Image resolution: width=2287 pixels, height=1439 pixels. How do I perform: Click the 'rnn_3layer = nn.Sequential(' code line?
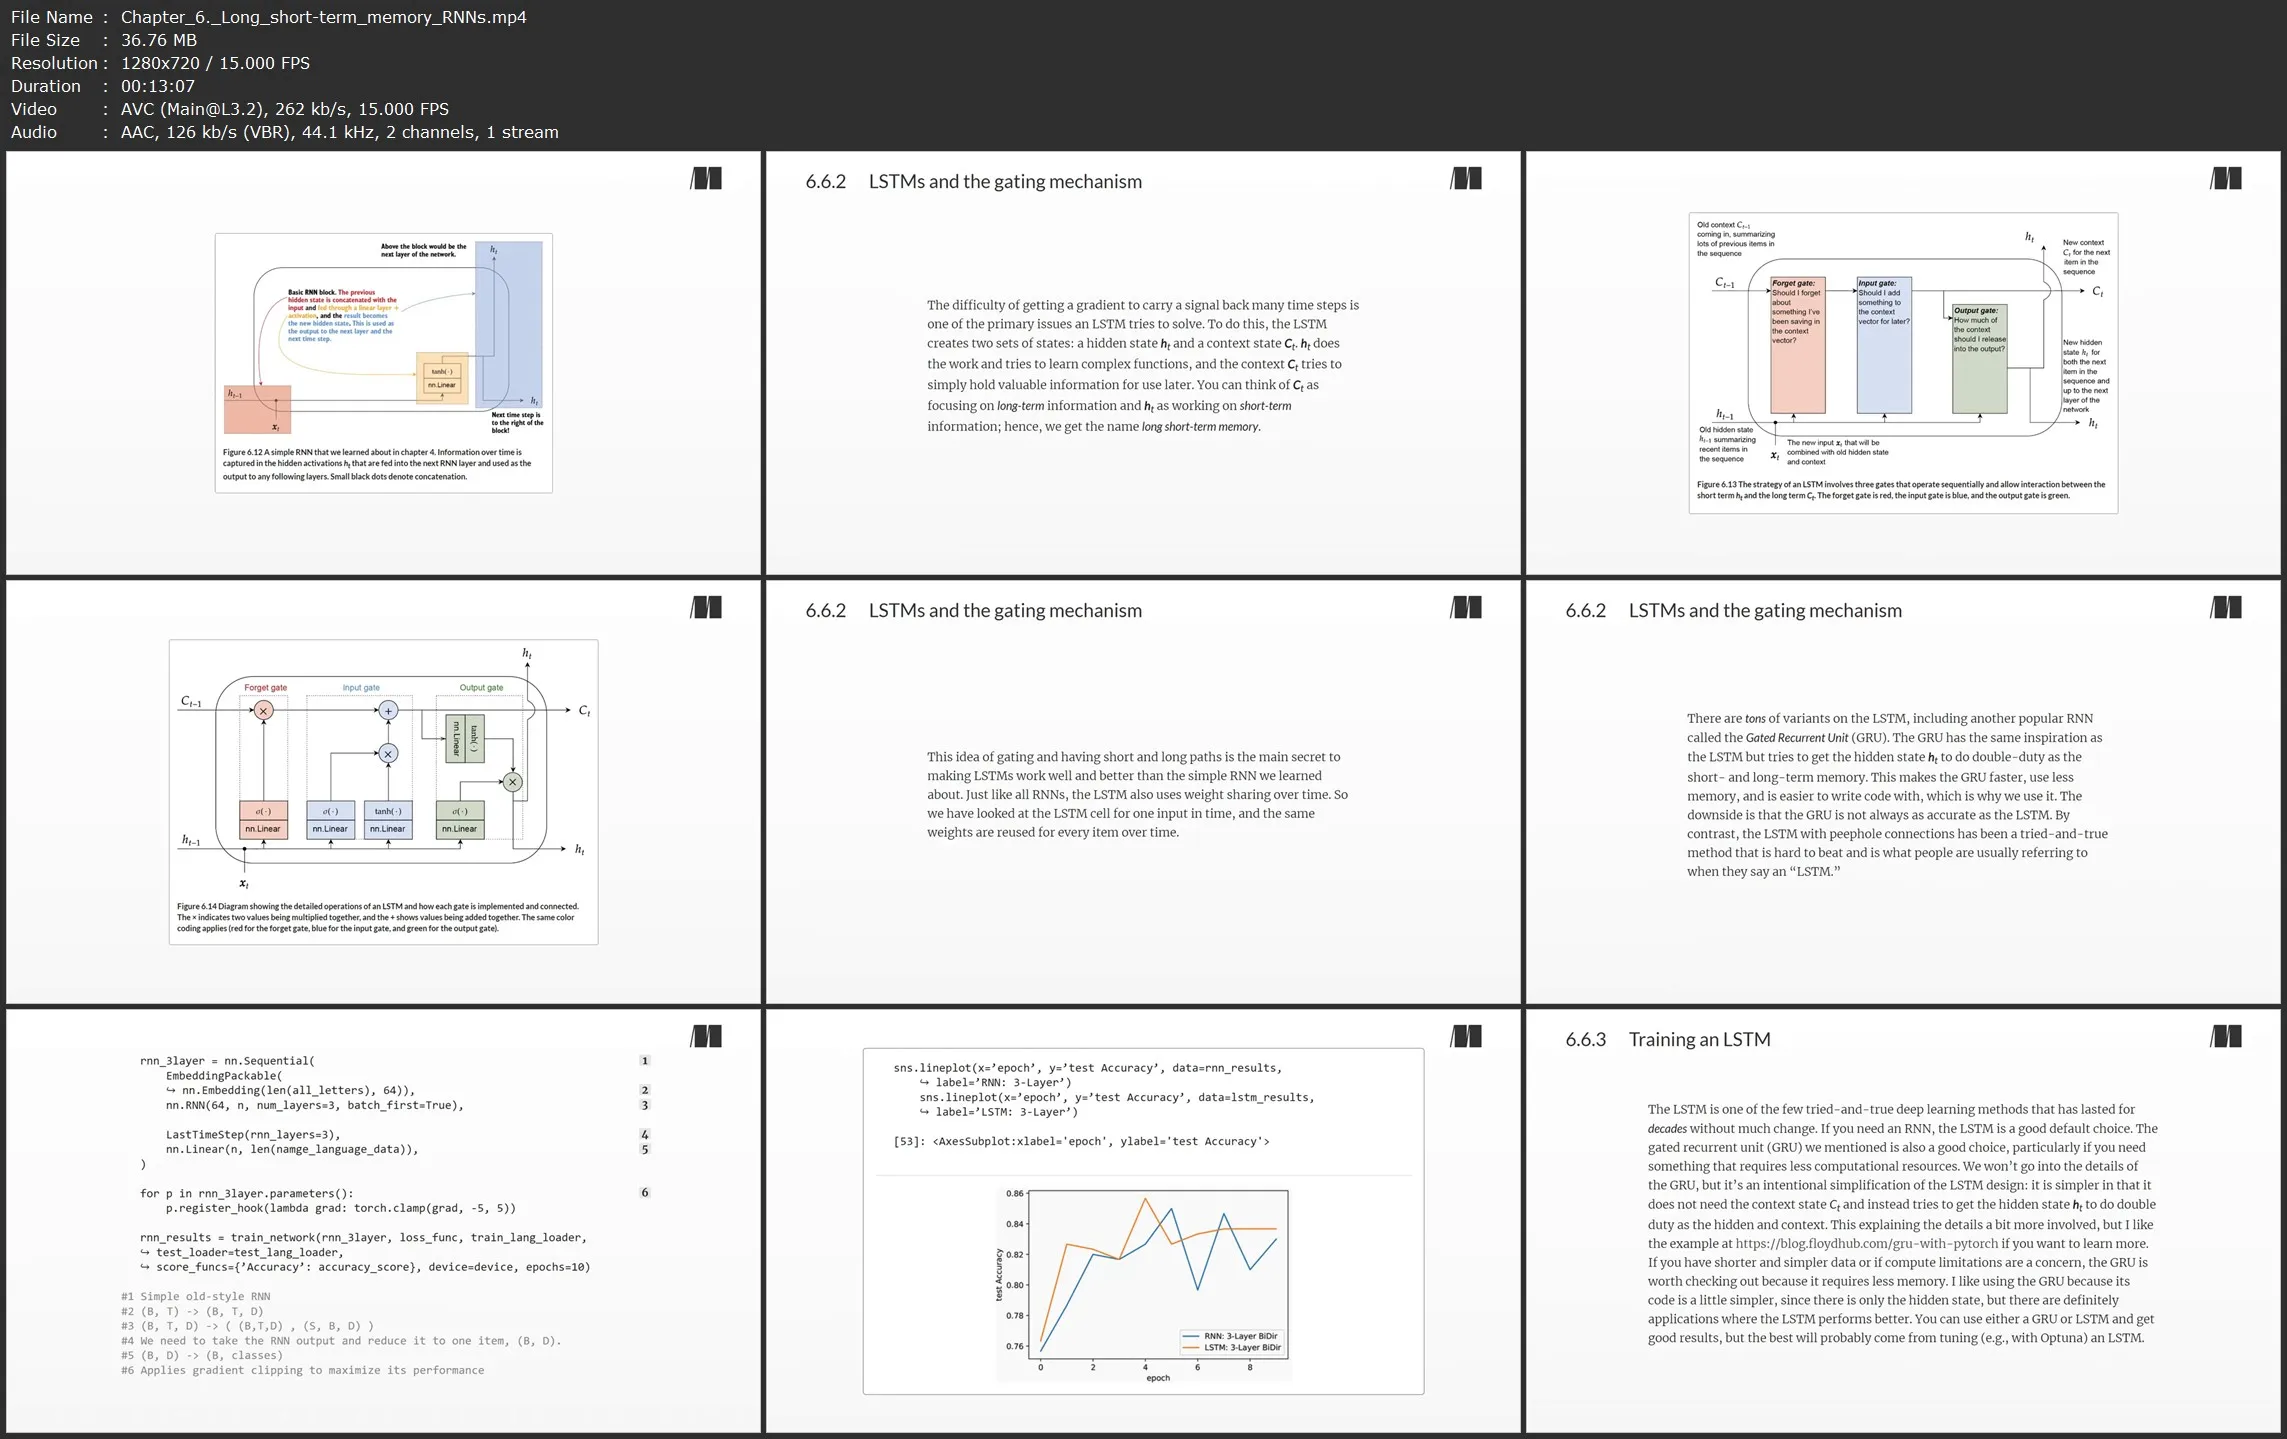point(227,1061)
